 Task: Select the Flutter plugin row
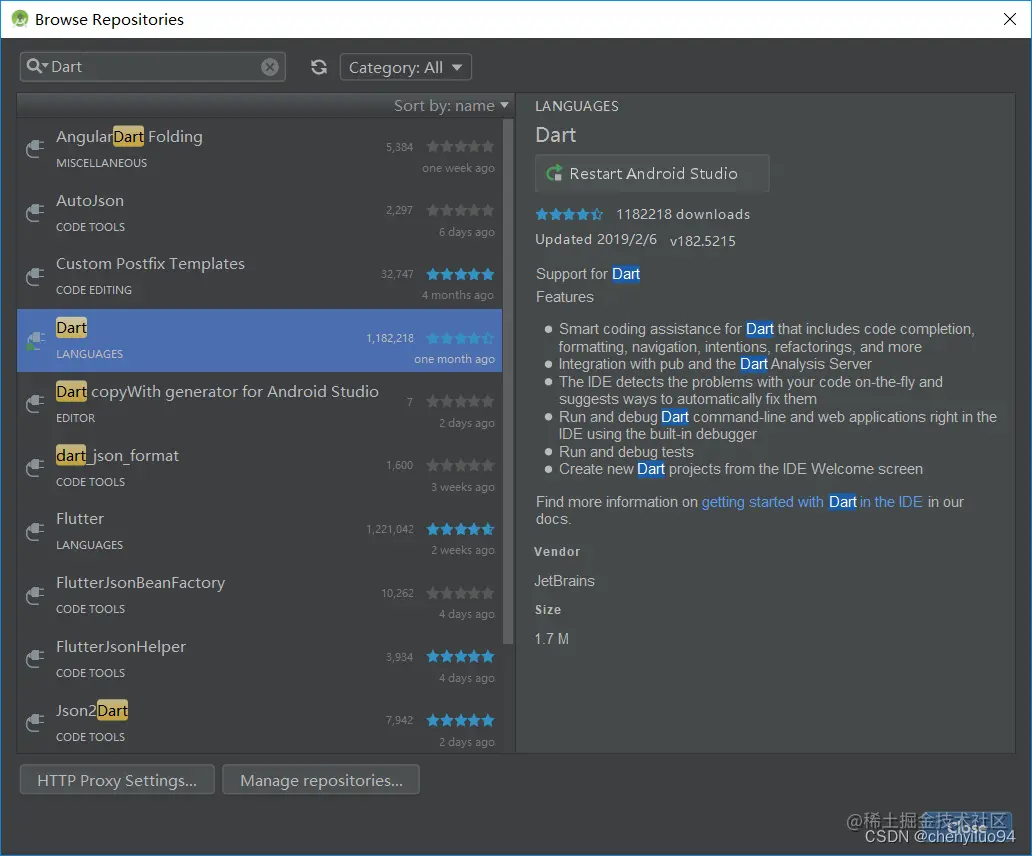(x=259, y=532)
